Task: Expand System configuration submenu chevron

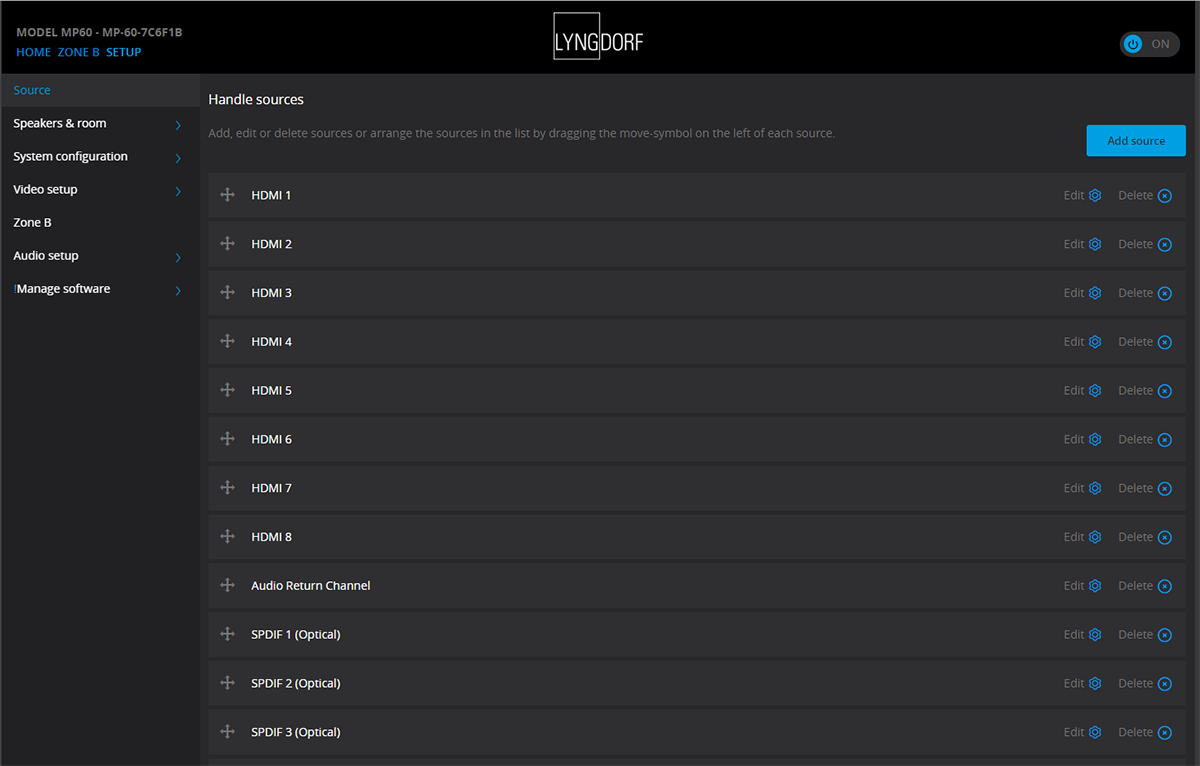Action: [178, 158]
